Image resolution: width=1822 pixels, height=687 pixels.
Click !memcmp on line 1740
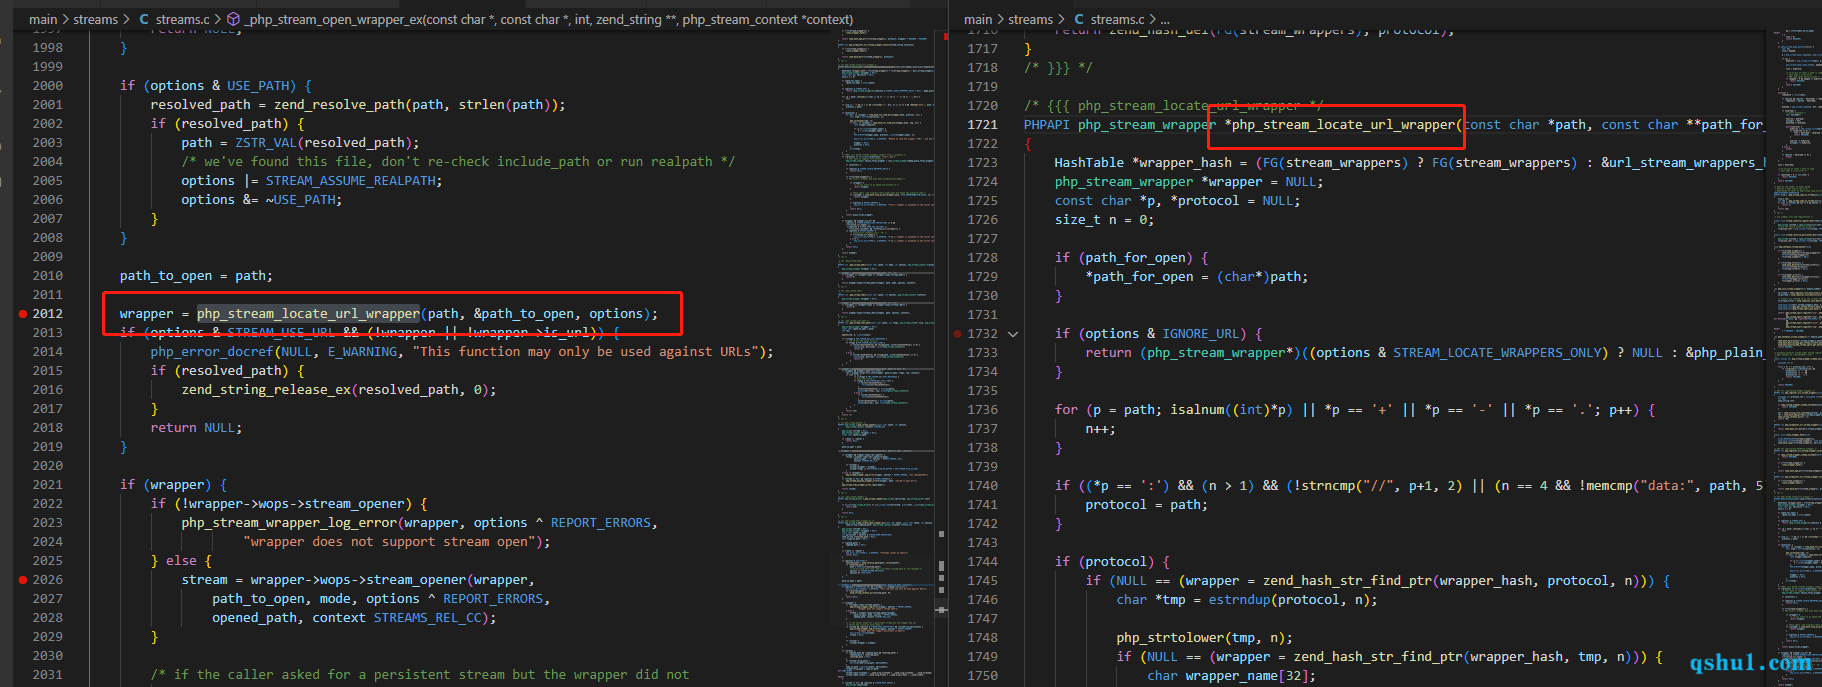click(1605, 485)
